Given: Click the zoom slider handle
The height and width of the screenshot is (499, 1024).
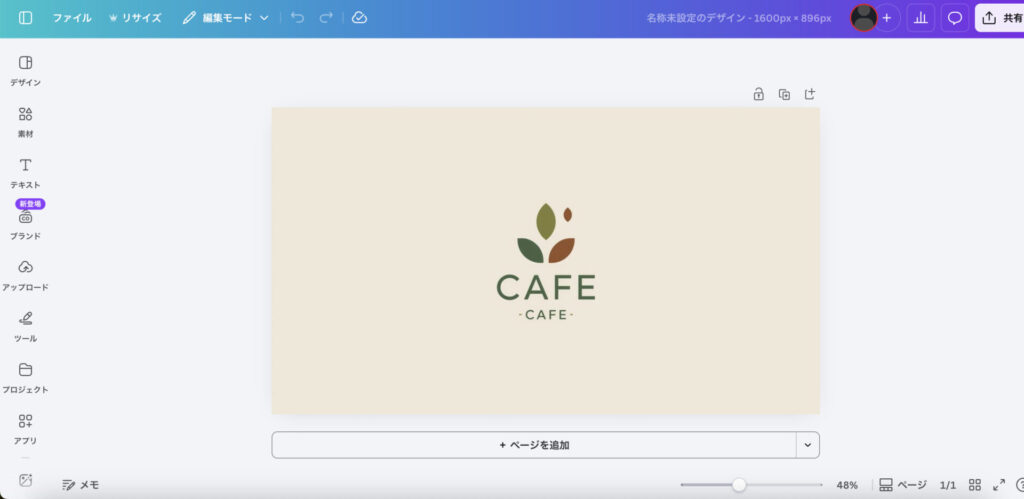Looking at the screenshot, I should click(739, 485).
